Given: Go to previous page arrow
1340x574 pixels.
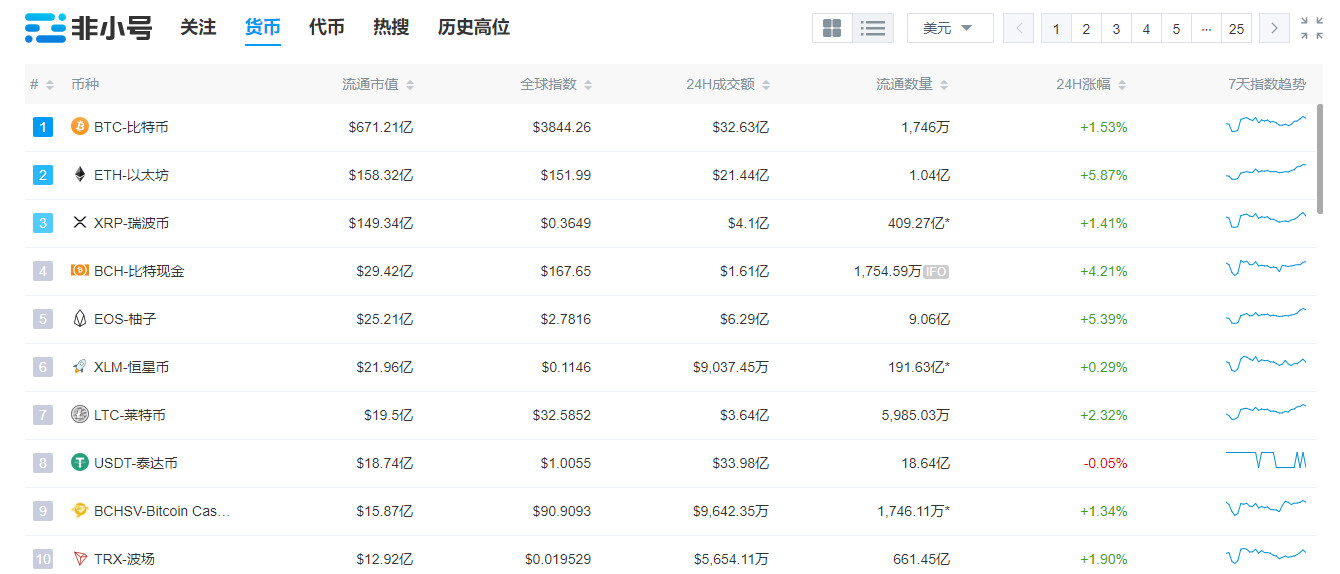Looking at the screenshot, I should (x=1018, y=28).
